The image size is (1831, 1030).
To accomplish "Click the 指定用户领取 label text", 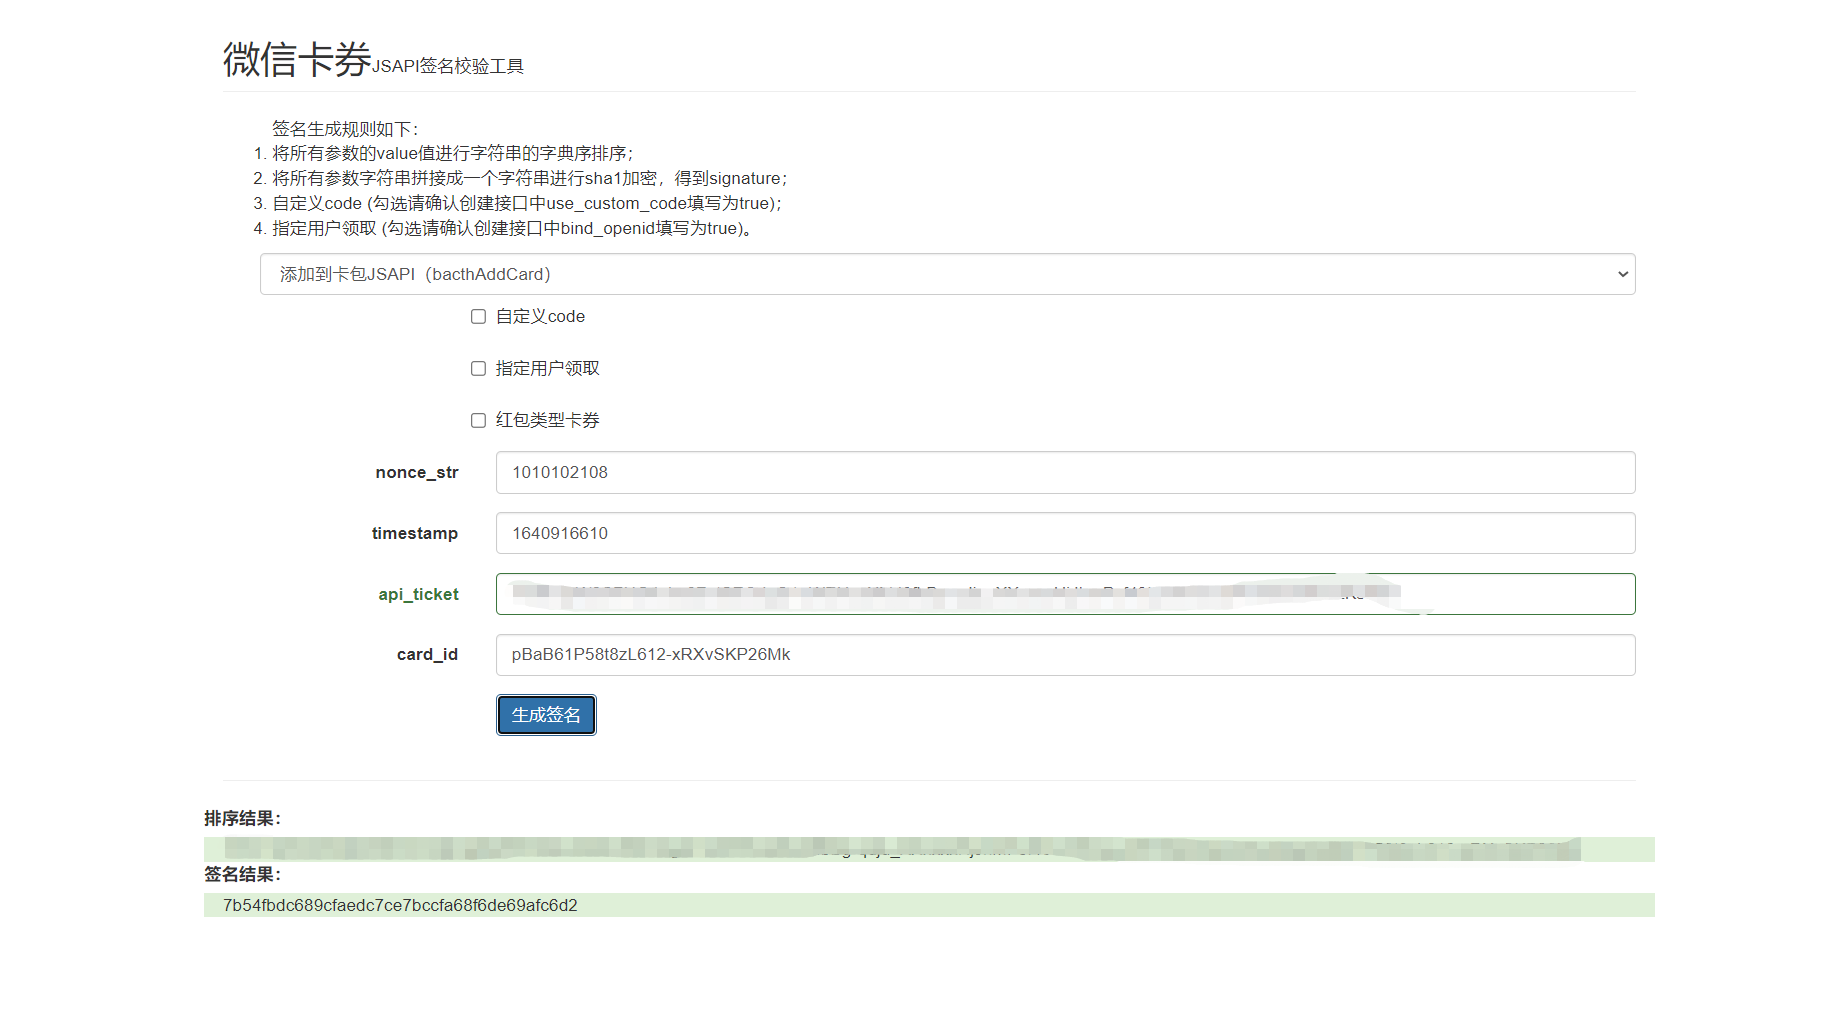I will 548,369.
